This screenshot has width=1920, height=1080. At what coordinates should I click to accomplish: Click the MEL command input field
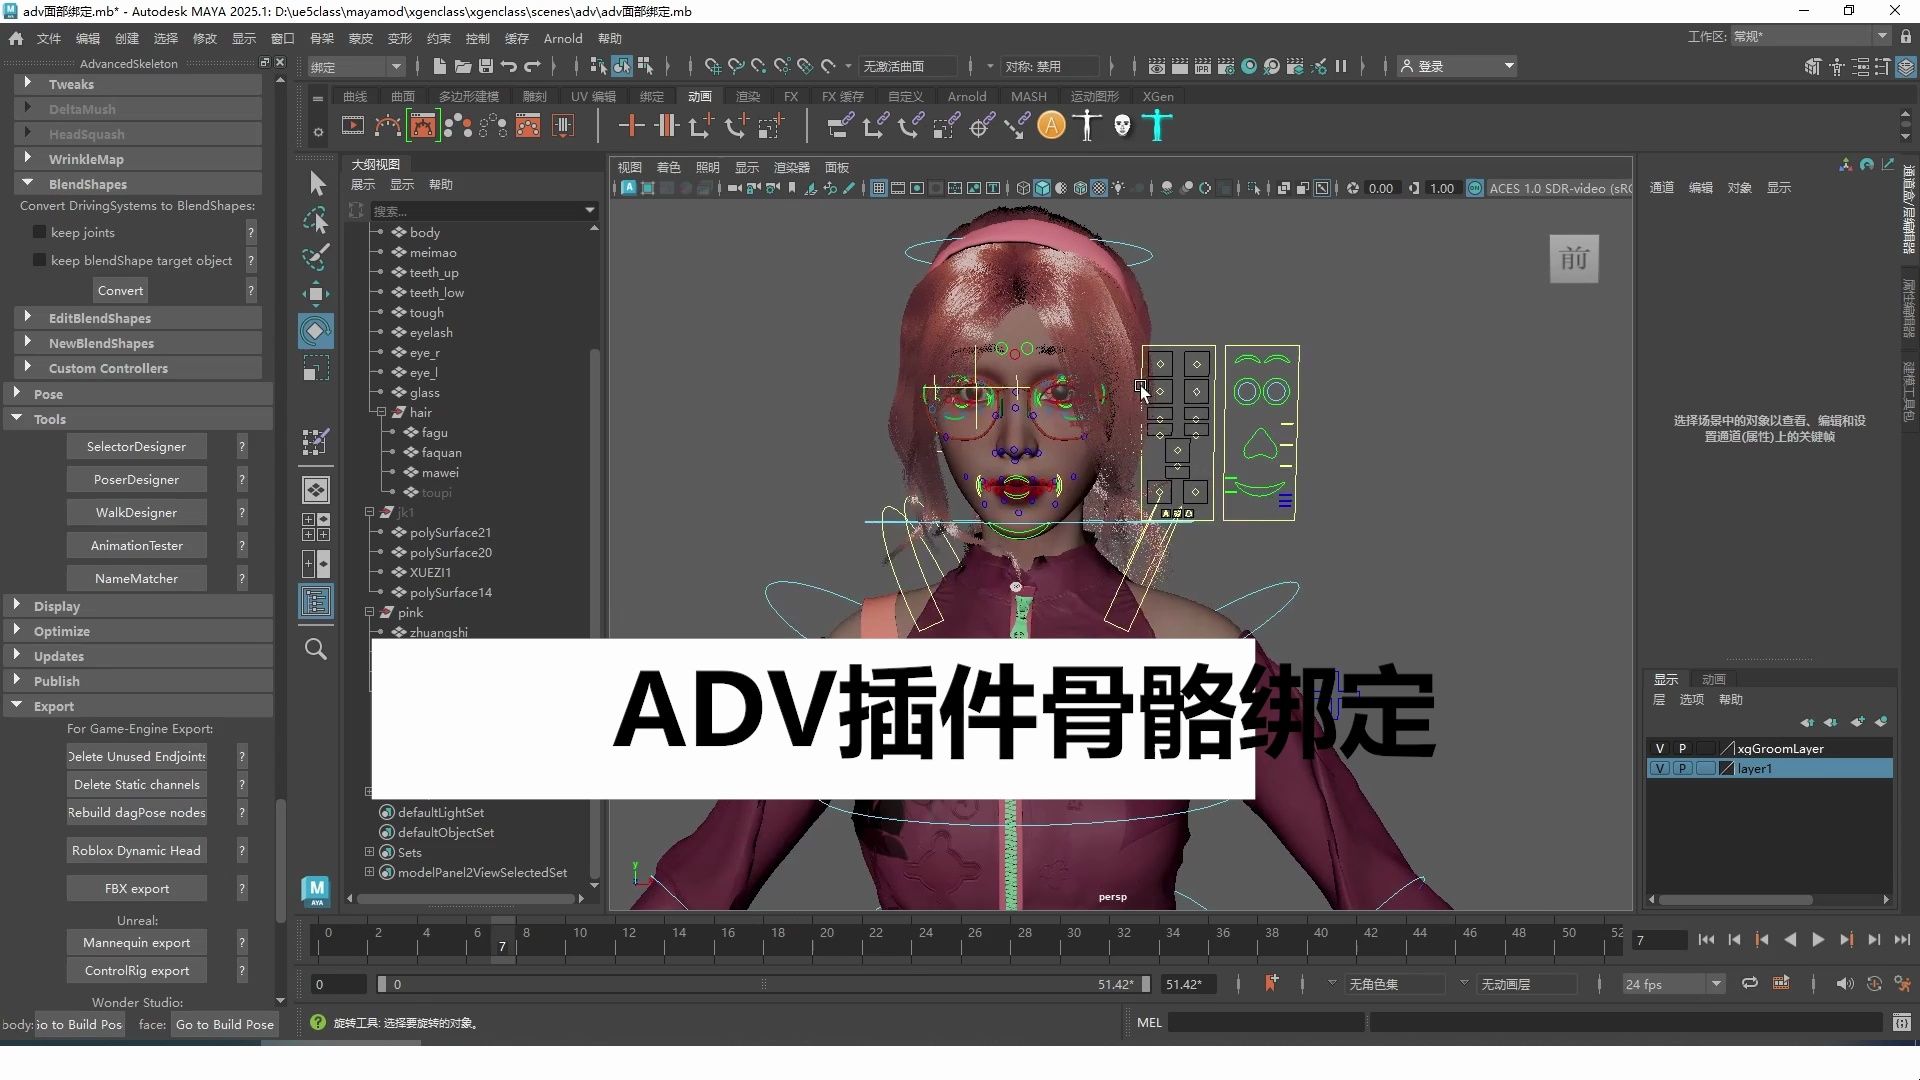pos(1265,1022)
